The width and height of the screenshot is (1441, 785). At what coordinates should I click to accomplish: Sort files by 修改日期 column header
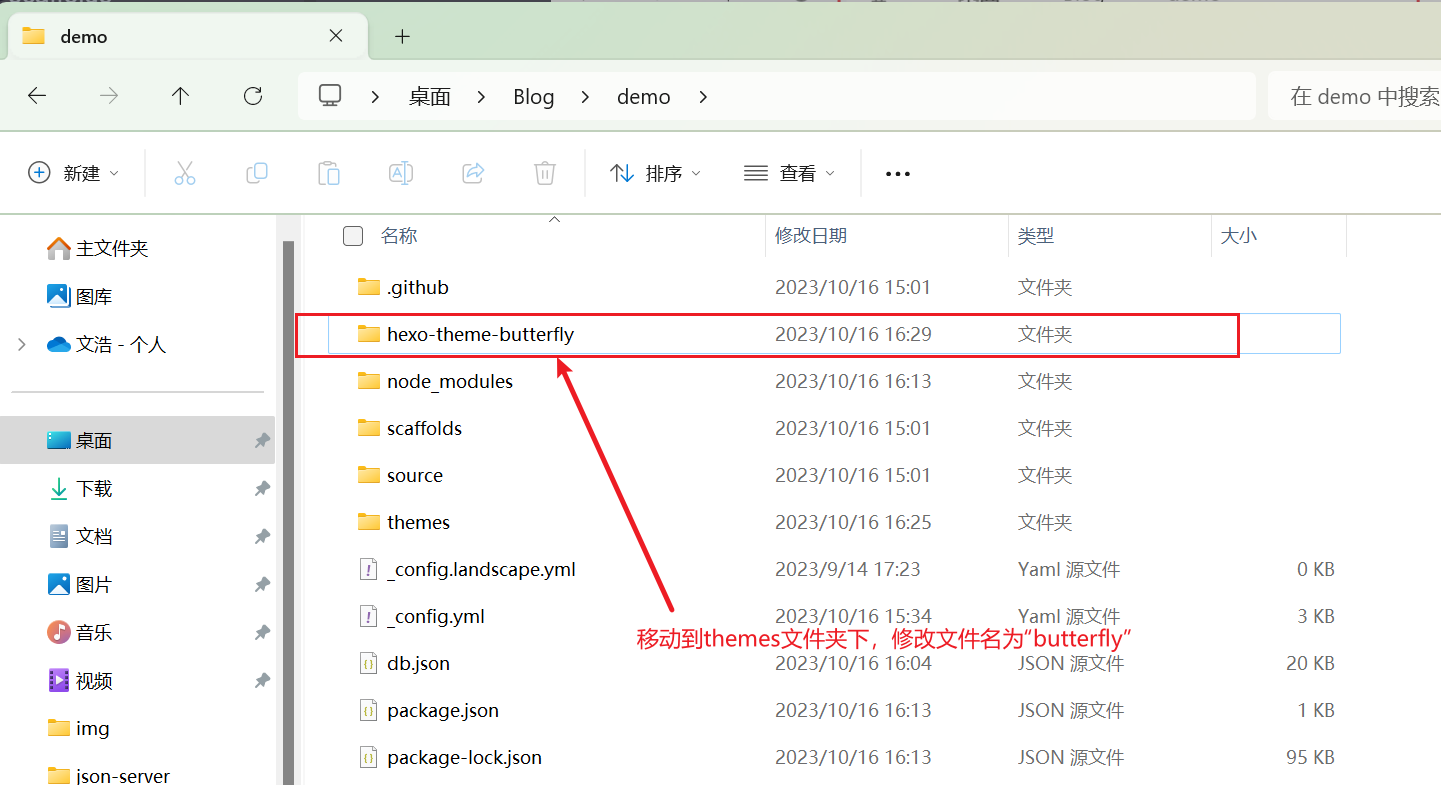tap(811, 236)
